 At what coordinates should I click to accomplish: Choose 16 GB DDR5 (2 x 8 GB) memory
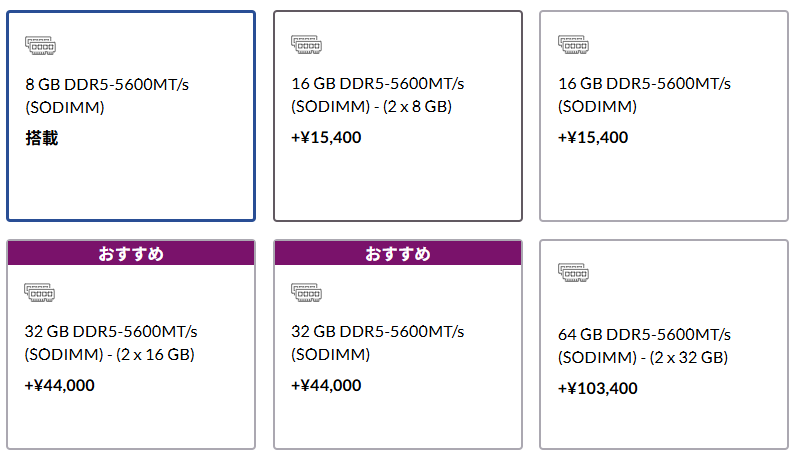(398, 116)
